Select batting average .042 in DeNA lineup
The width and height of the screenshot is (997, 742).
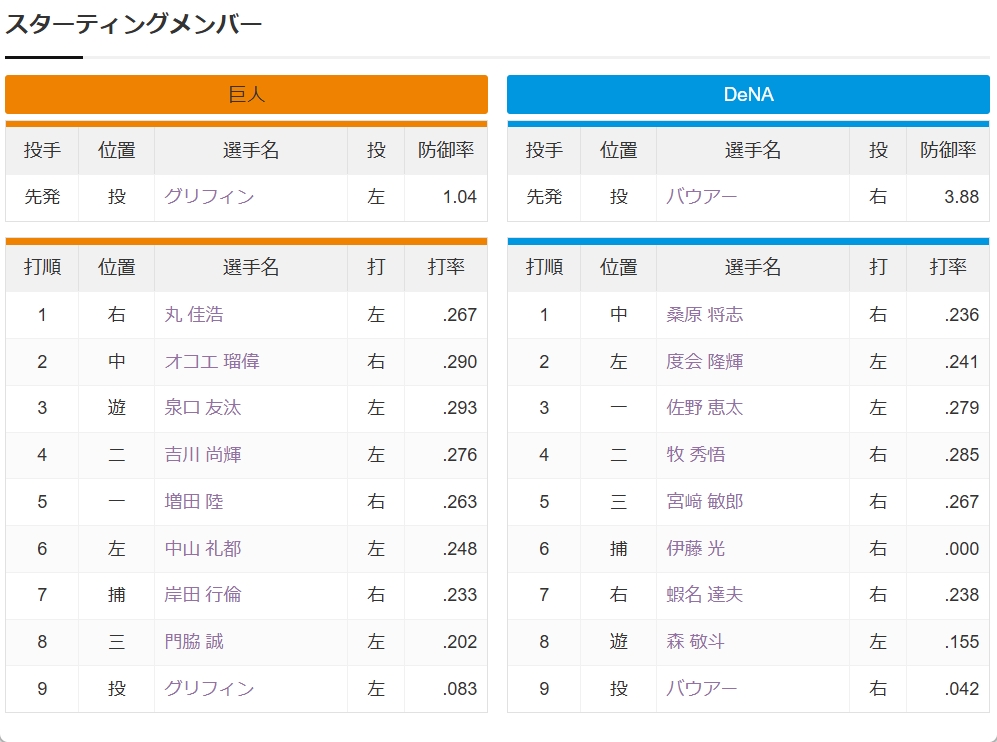(961, 689)
